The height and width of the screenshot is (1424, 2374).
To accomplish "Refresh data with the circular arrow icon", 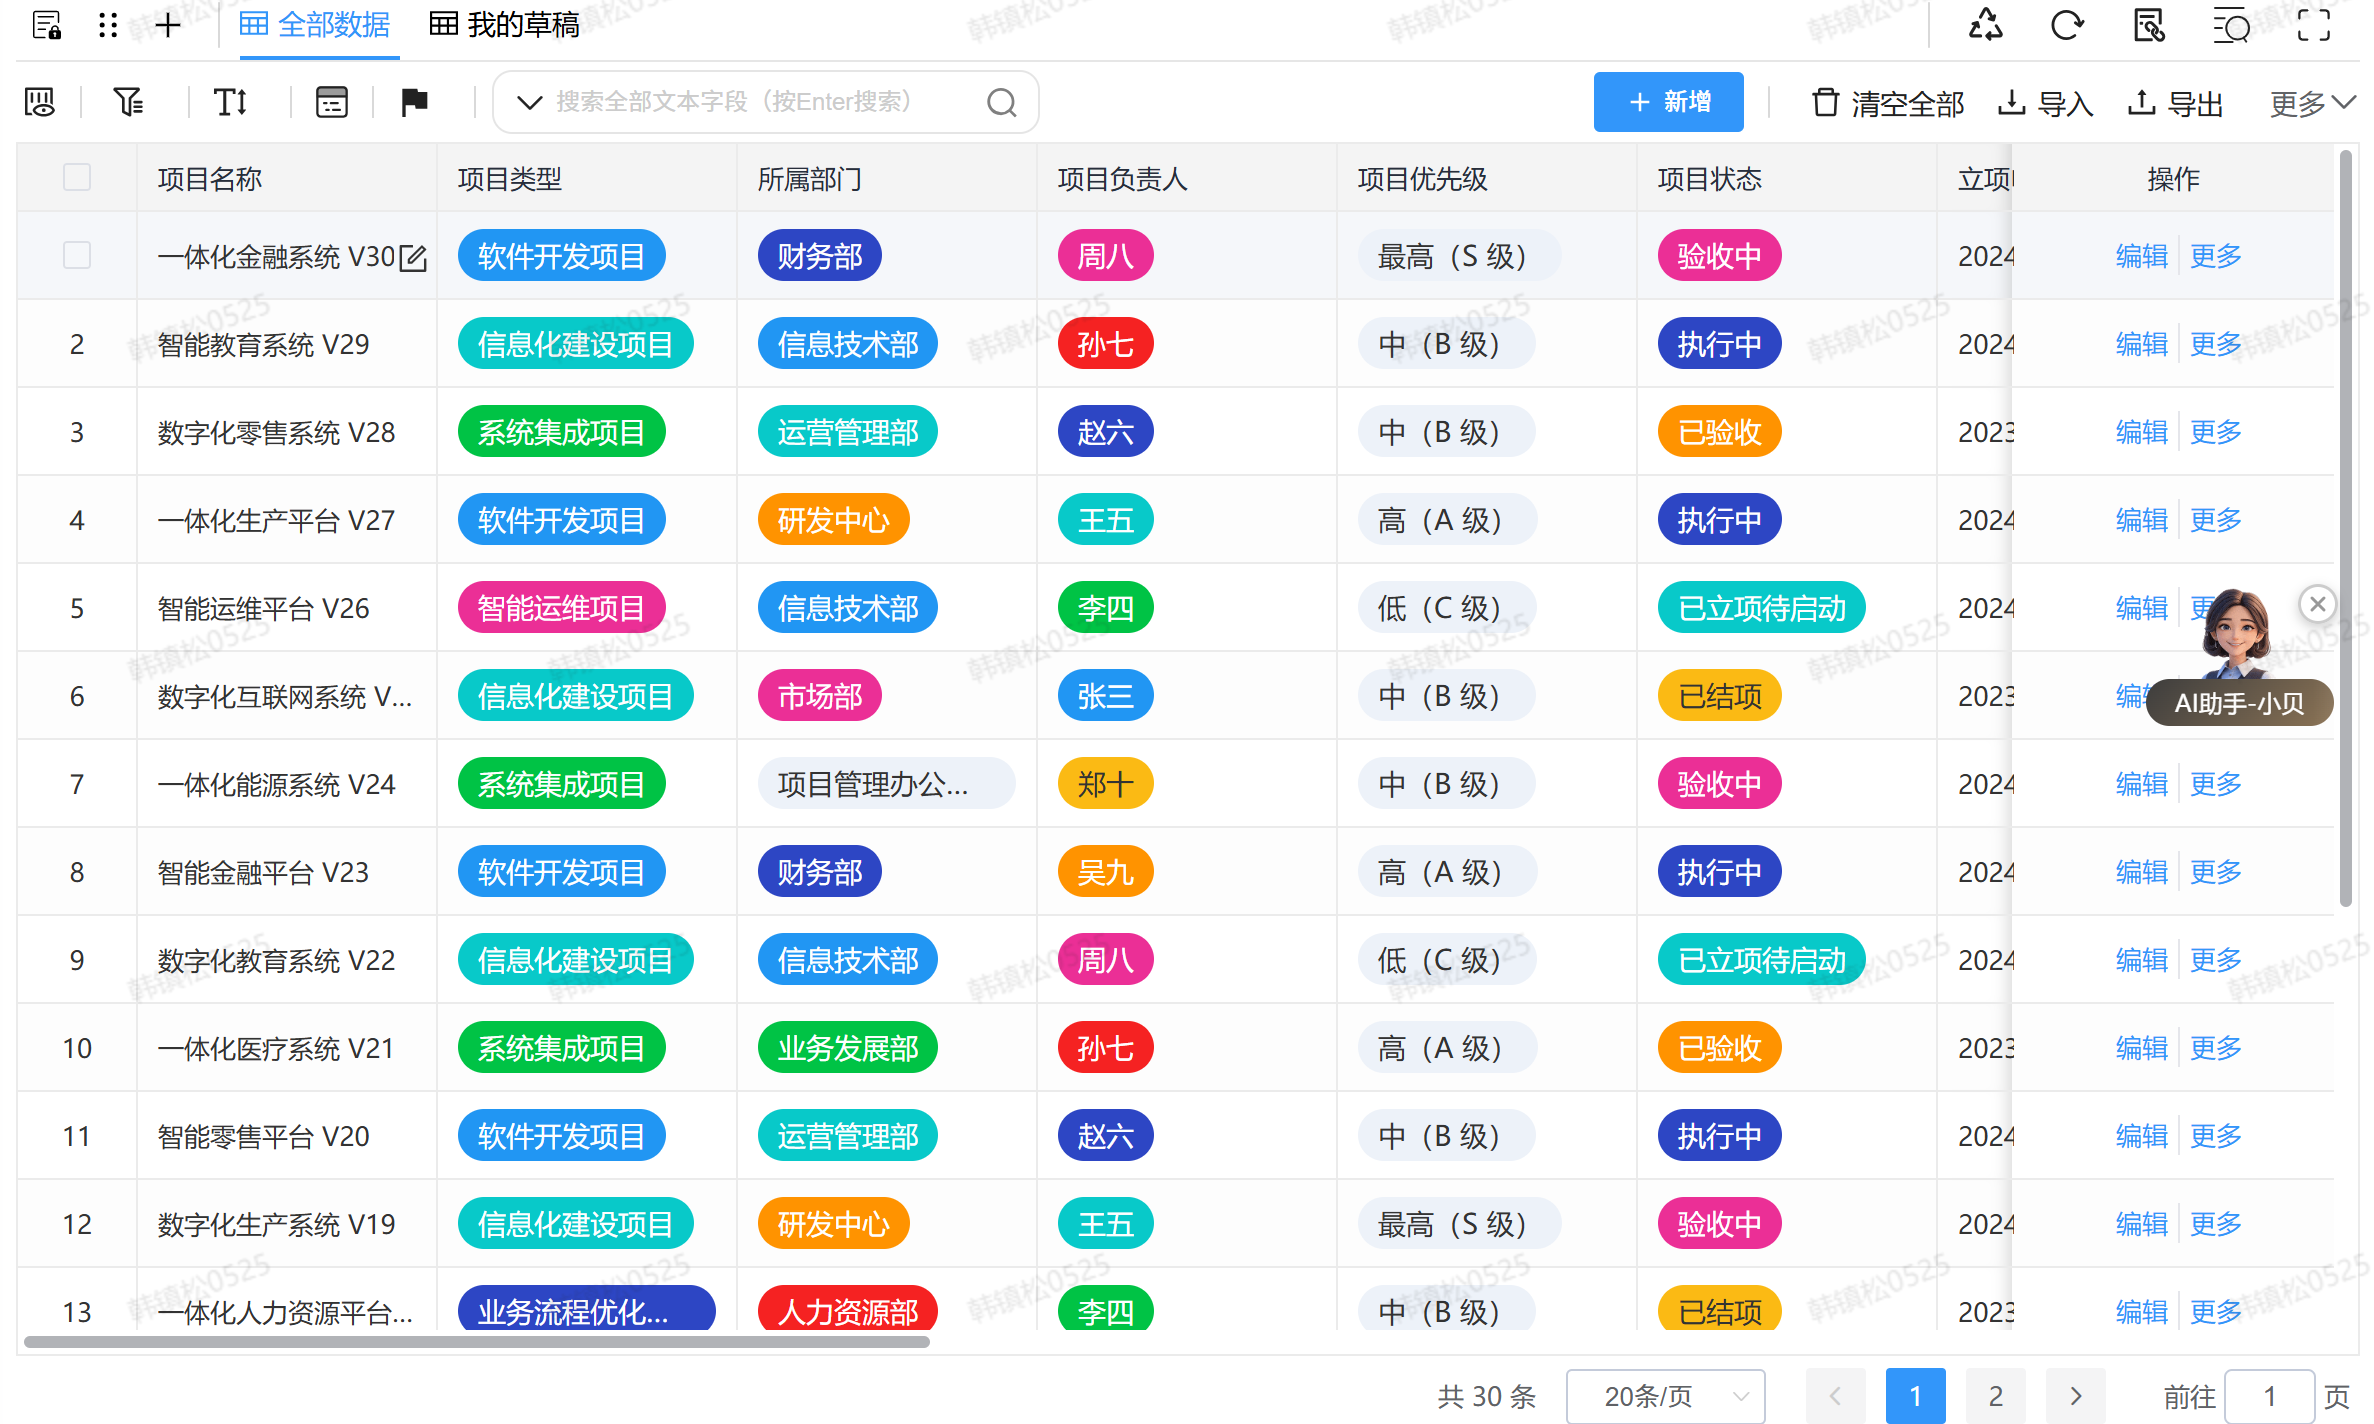I will (x=2067, y=25).
